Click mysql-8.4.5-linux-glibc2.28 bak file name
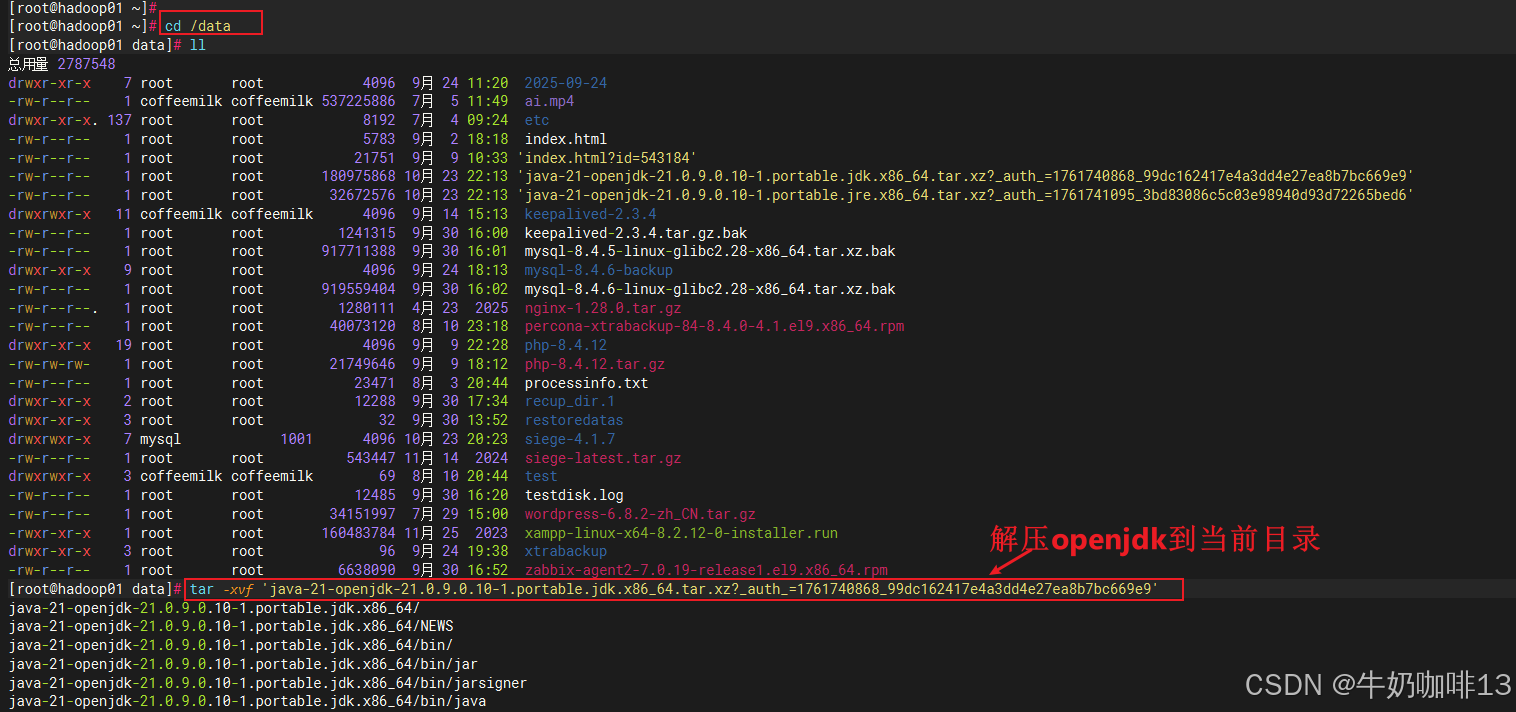This screenshot has height=712, width=1516. pyautogui.click(x=710, y=251)
